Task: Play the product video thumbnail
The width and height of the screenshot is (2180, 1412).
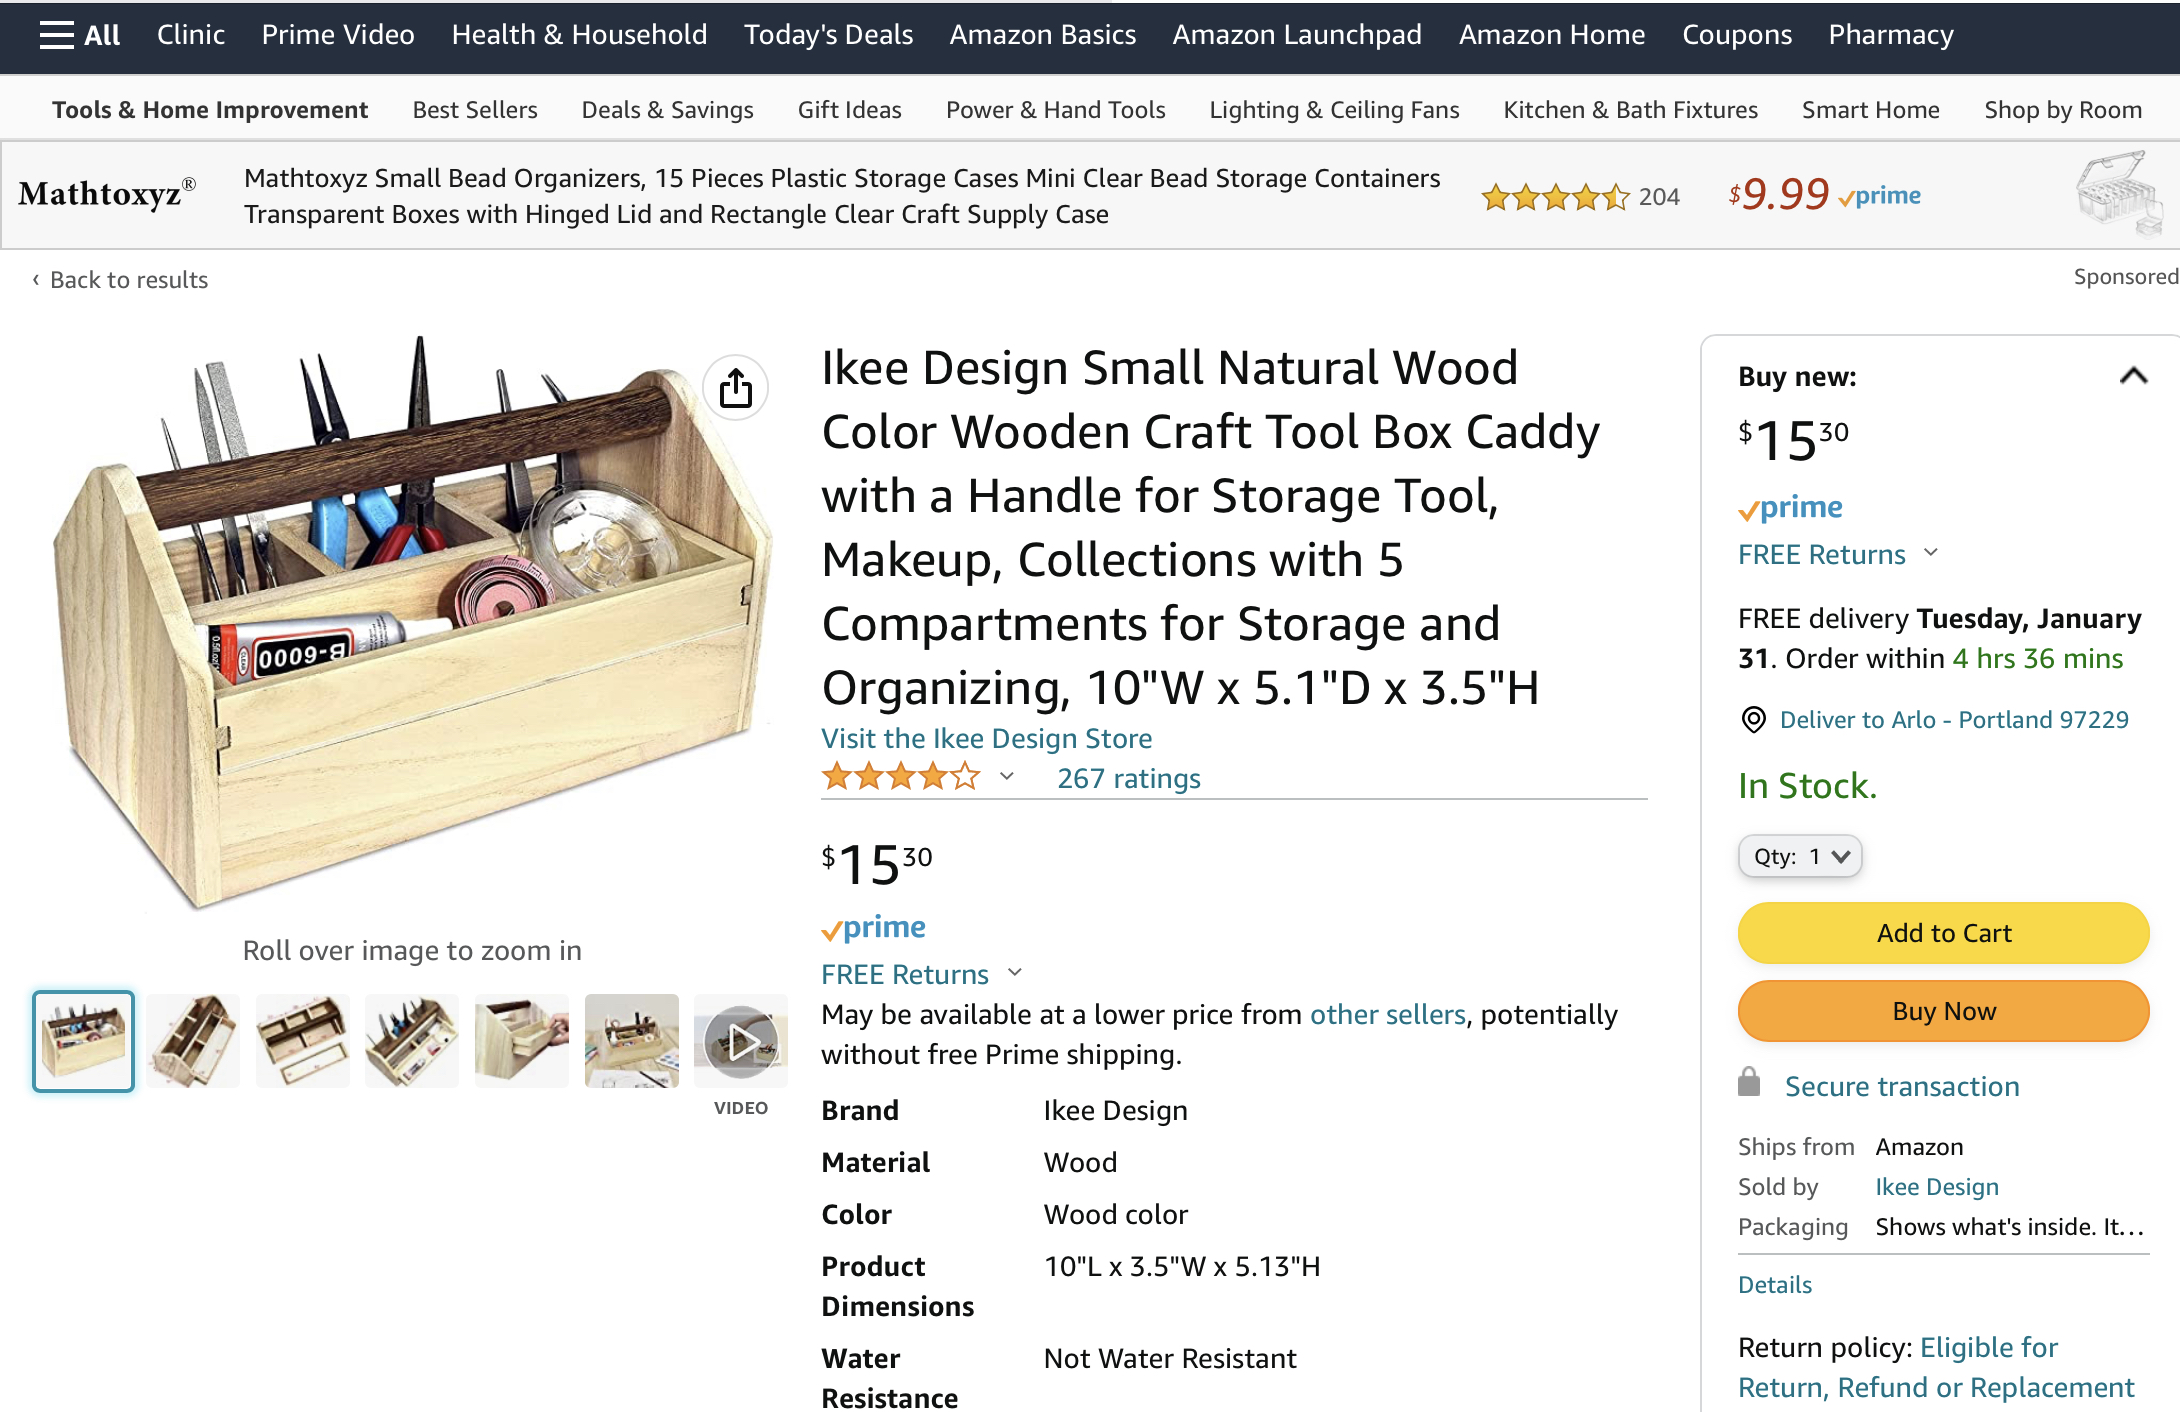Action: coord(741,1042)
